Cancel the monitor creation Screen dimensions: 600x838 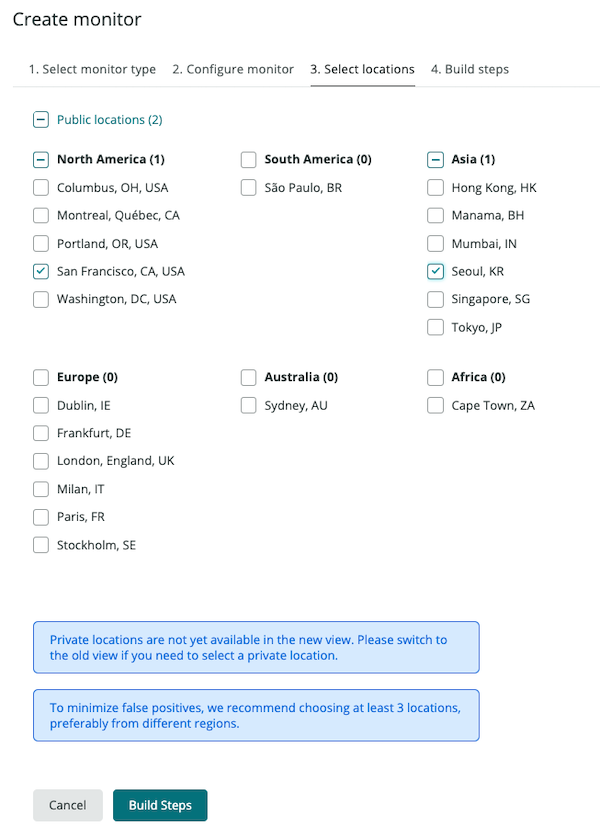[67, 805]
